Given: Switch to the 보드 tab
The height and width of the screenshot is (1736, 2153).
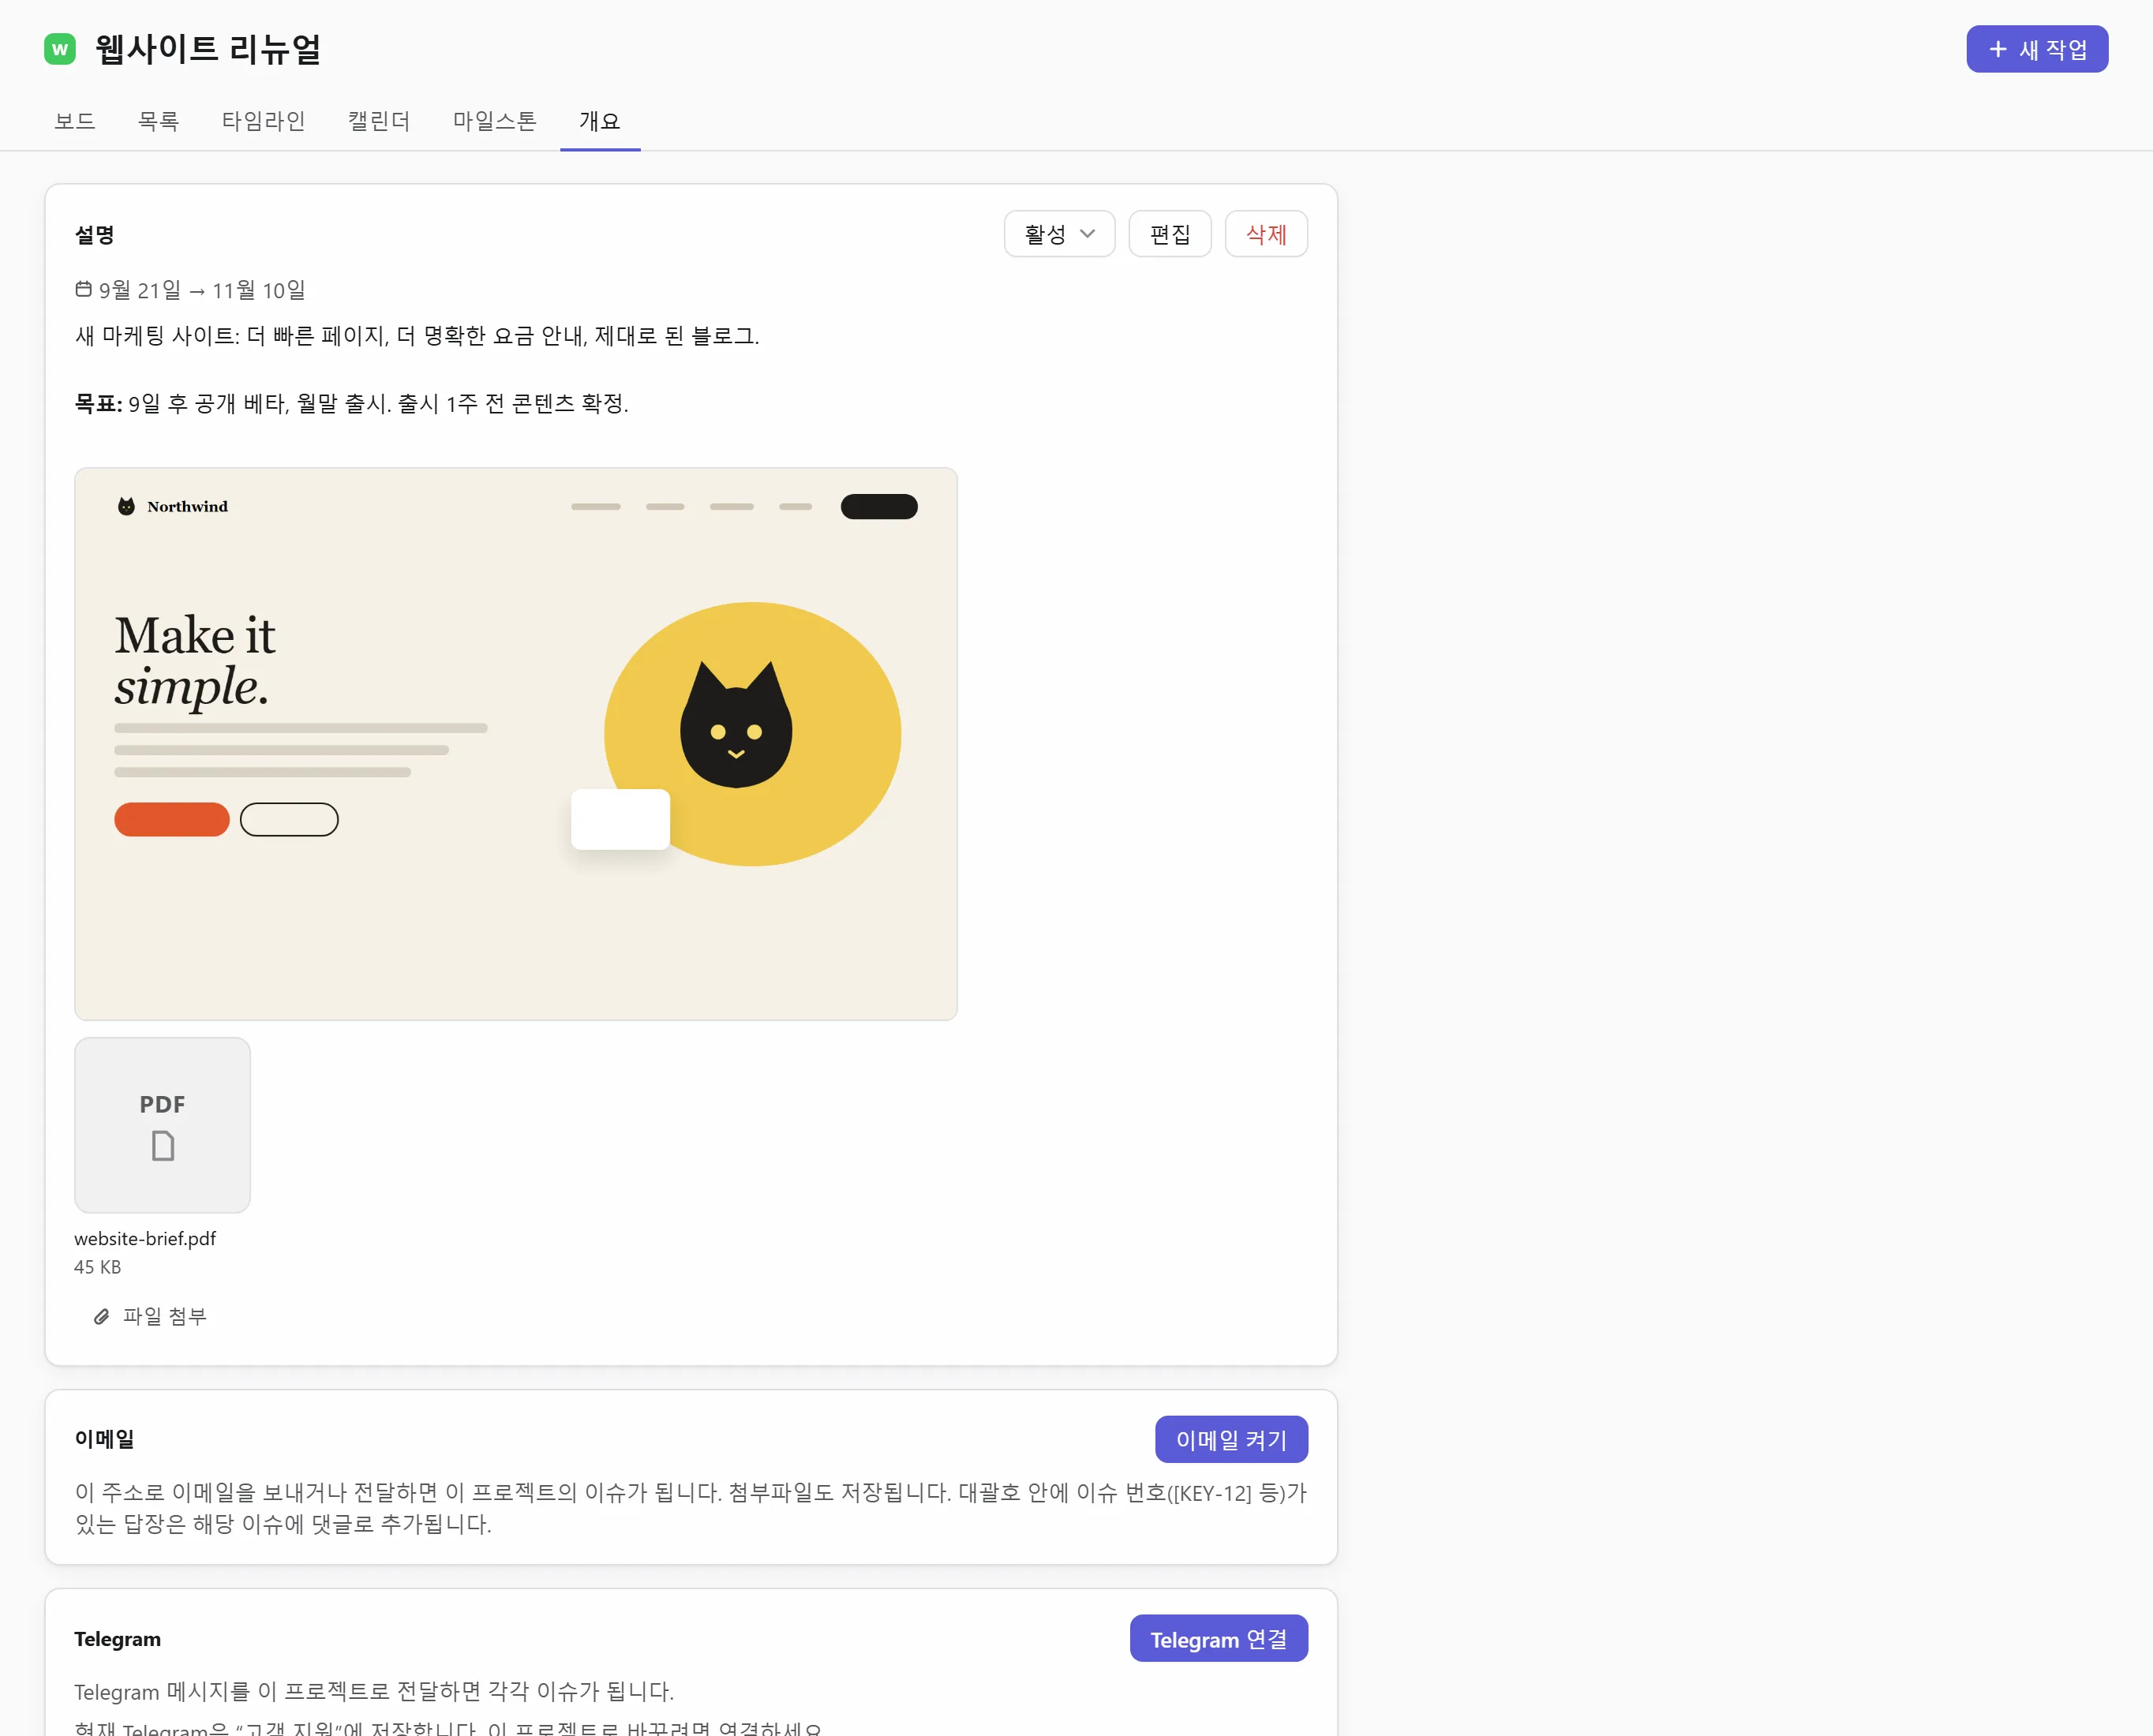Looking at the screenshot, I should [75, 121].
